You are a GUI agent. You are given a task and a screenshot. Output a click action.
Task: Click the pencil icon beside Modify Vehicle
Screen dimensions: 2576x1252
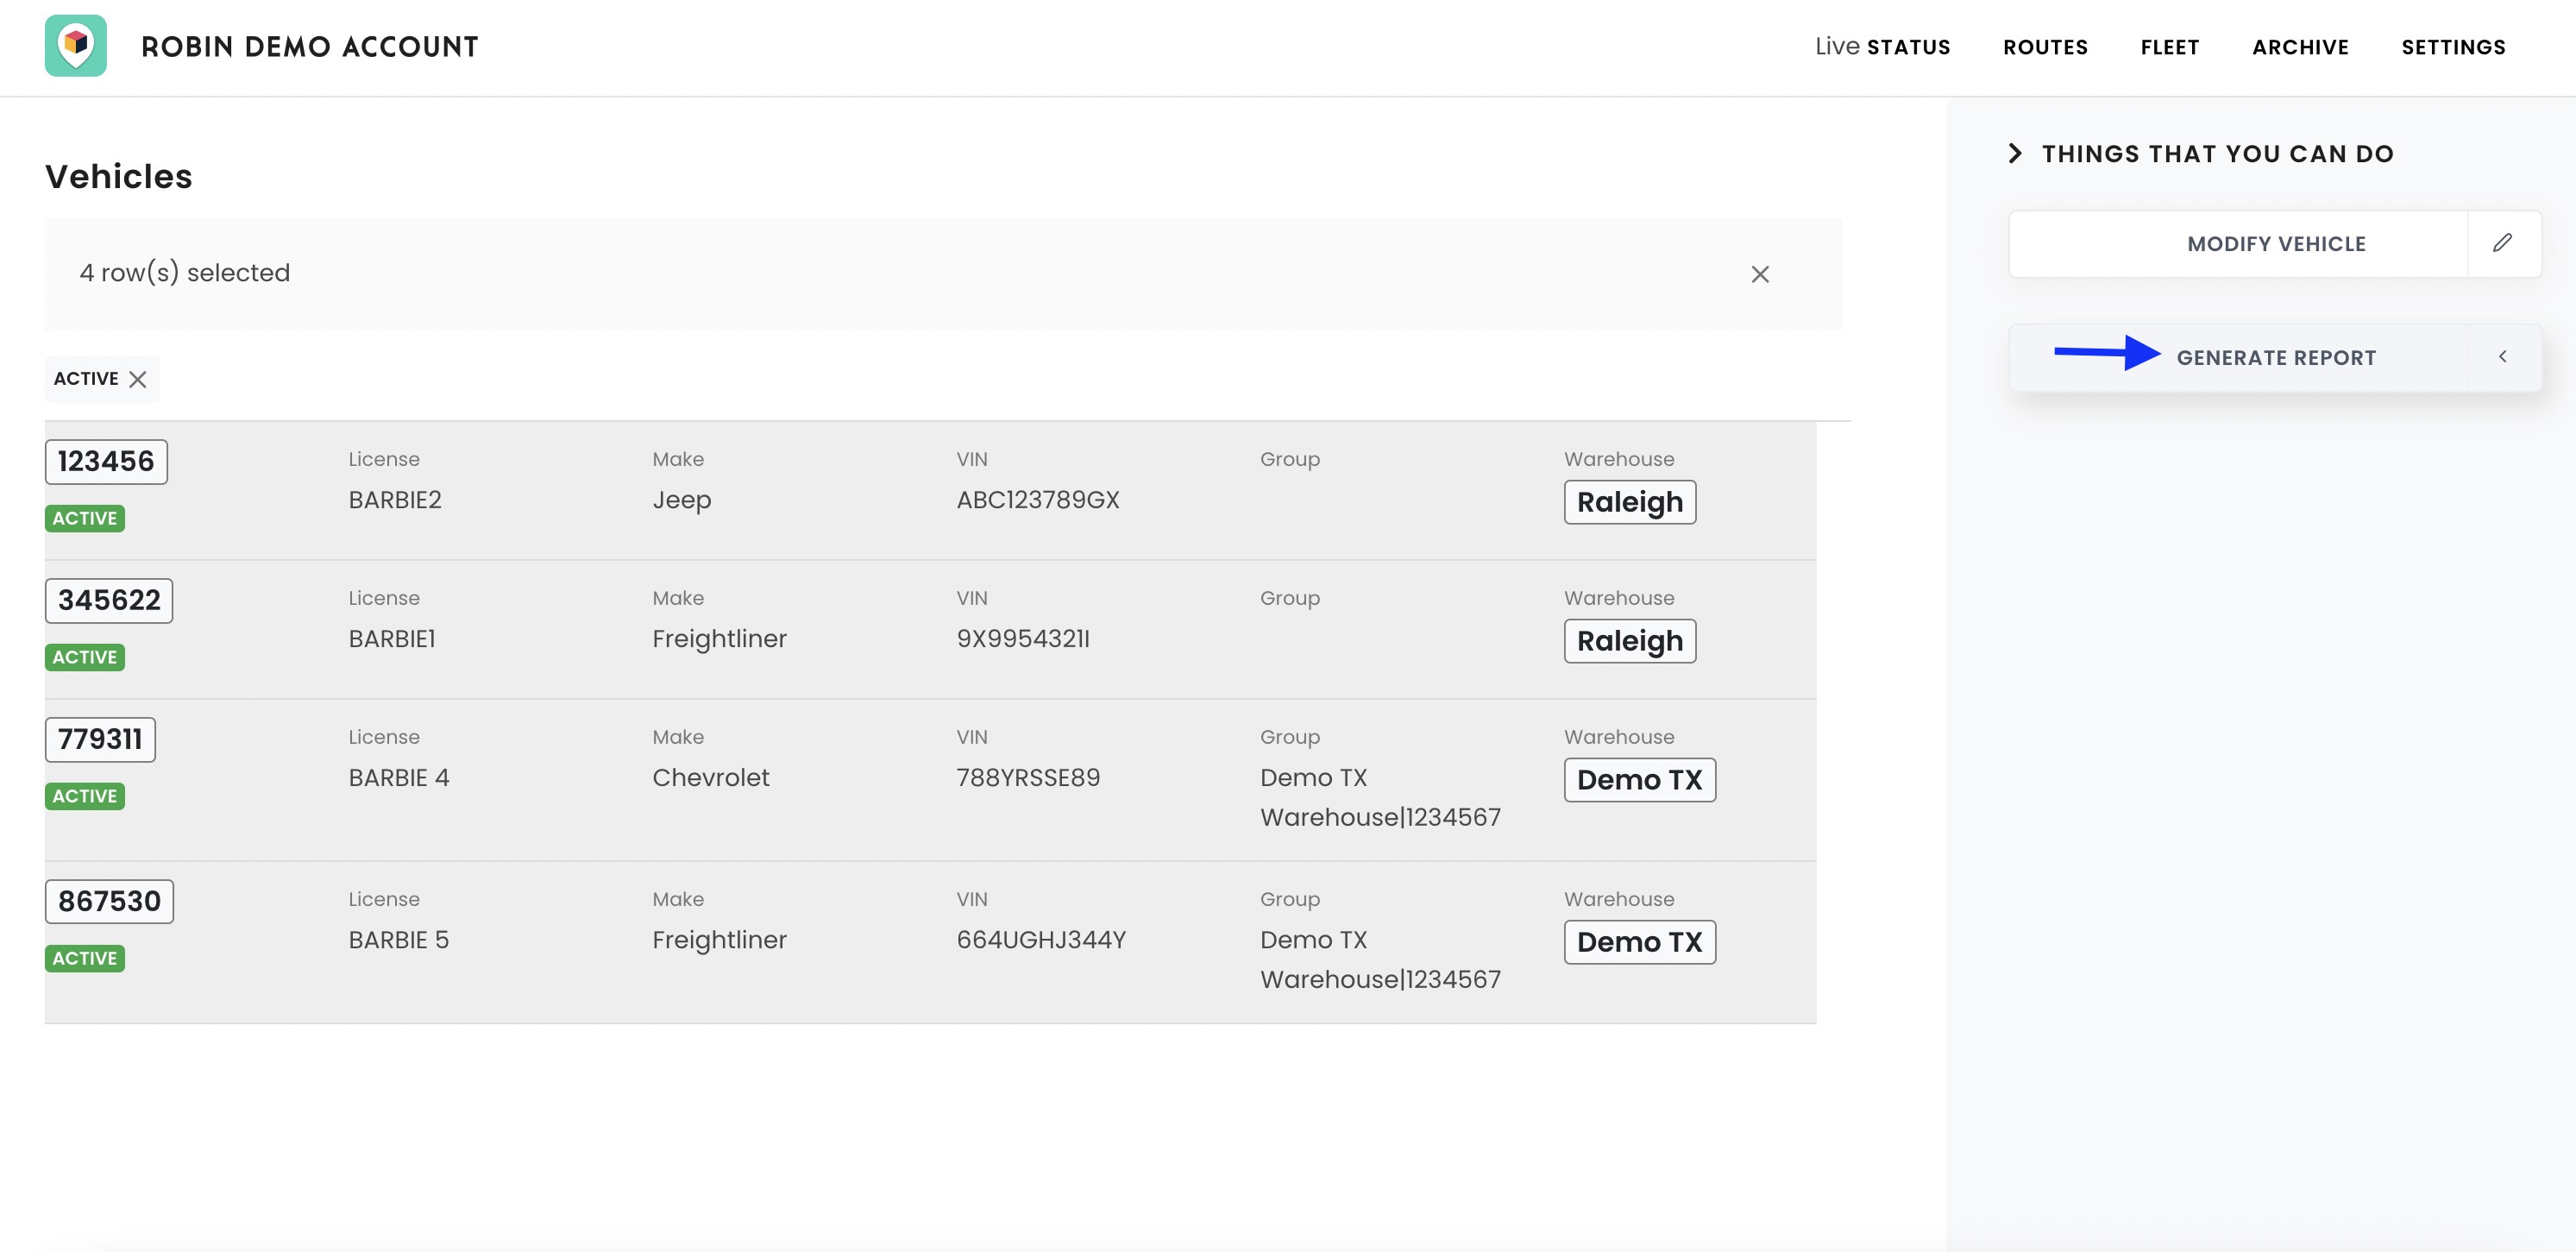click(x=2502, y=243)
